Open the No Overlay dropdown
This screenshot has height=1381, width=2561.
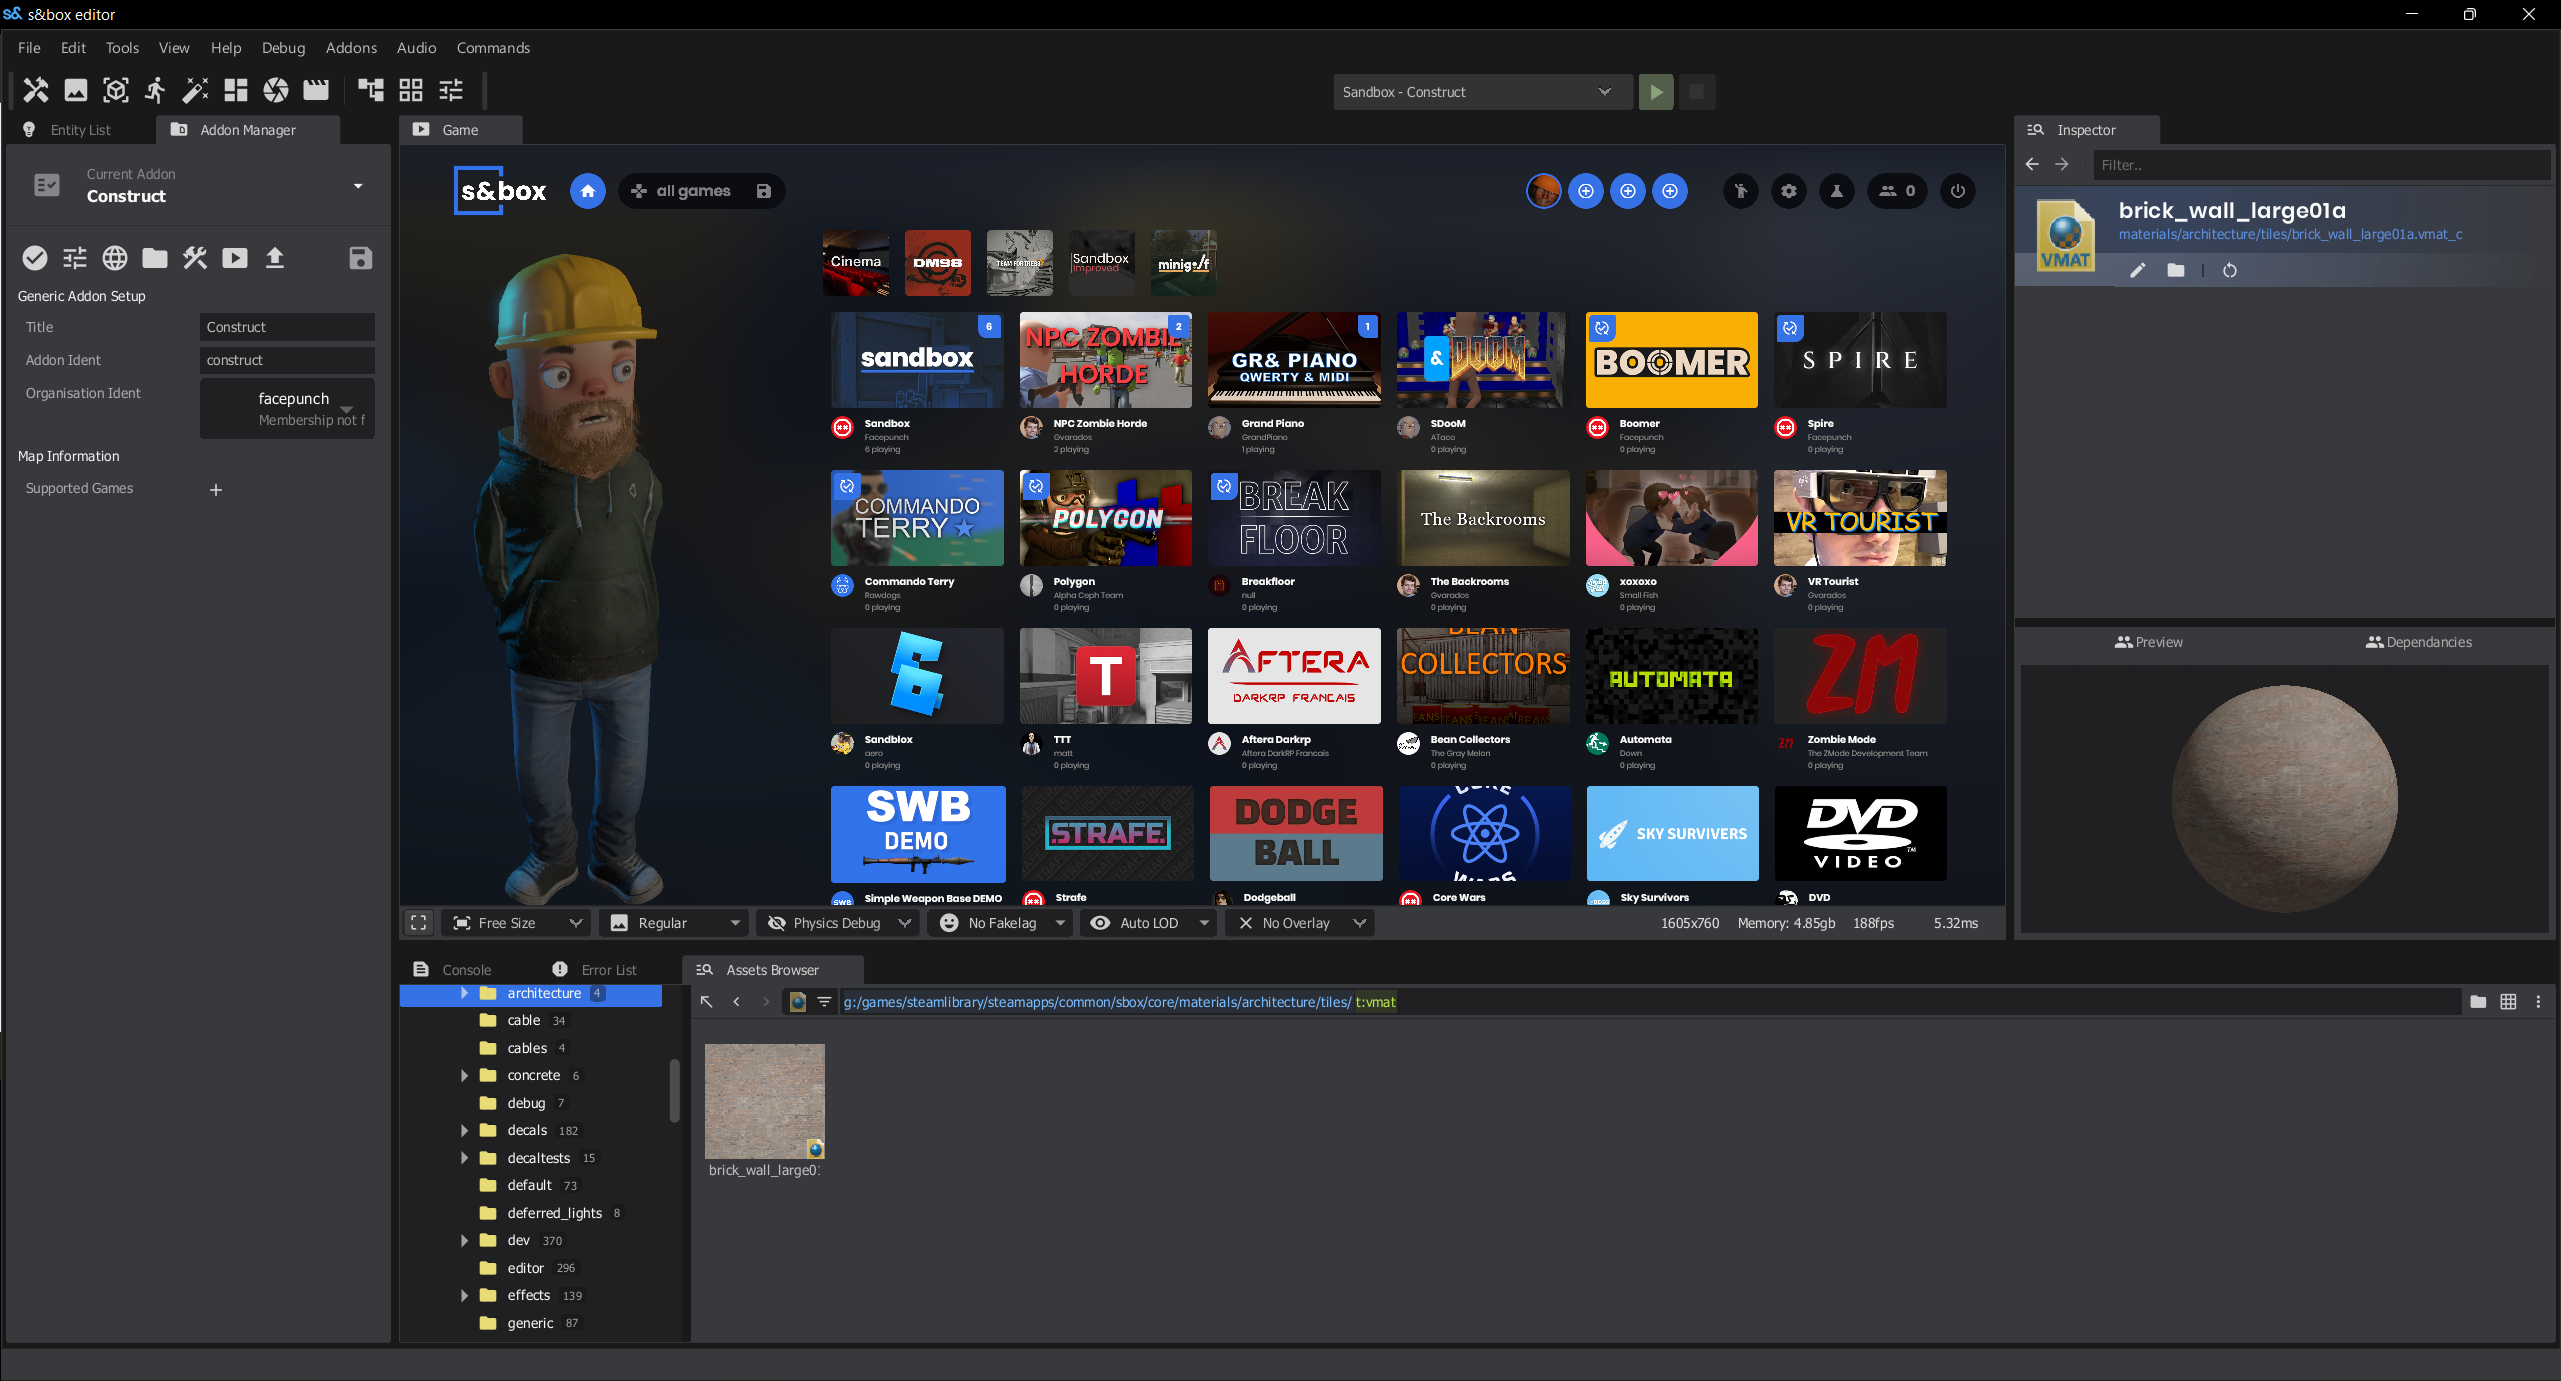coord(1300,923)
